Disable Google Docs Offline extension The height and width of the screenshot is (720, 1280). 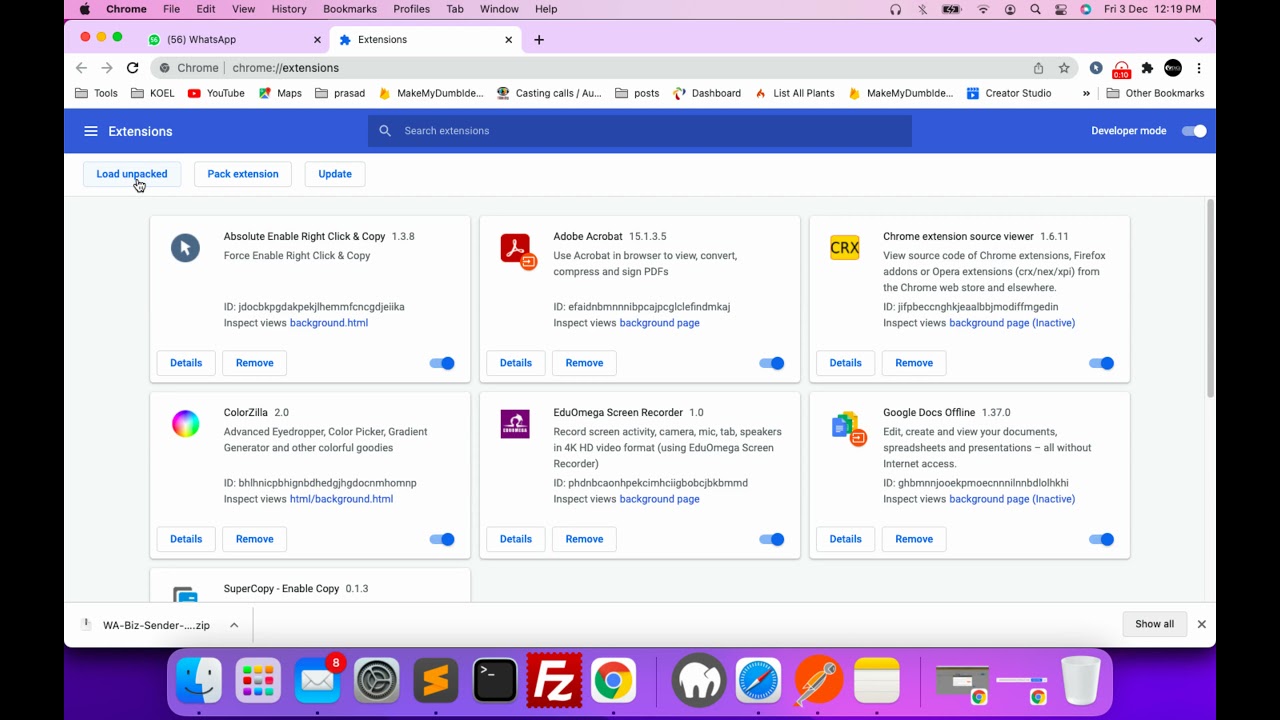pyautogui.click(x=1101, y=539)
